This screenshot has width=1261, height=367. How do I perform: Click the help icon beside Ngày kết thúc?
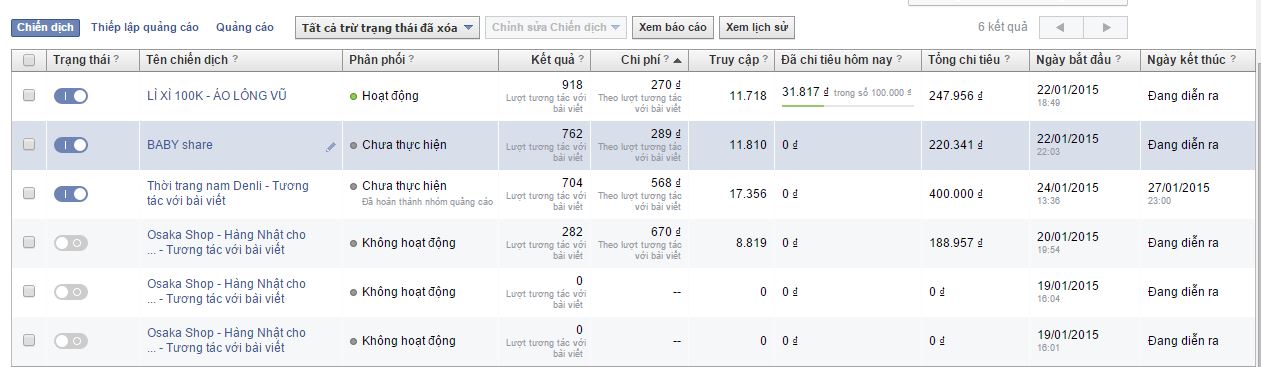[1234, 59]
